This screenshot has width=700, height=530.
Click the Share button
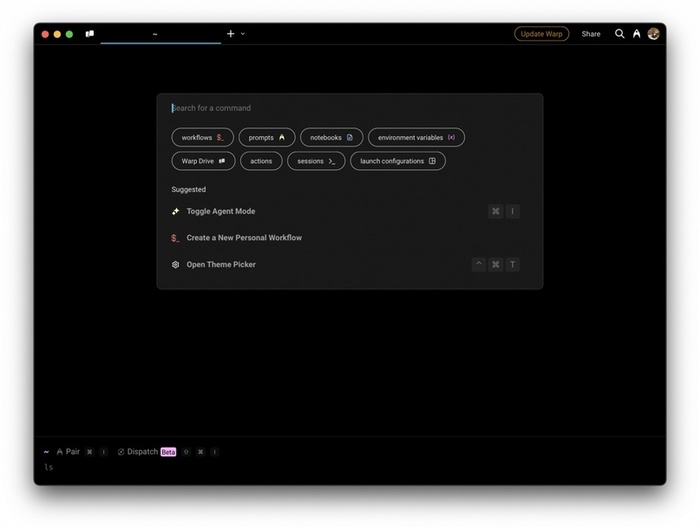point(591,34)
